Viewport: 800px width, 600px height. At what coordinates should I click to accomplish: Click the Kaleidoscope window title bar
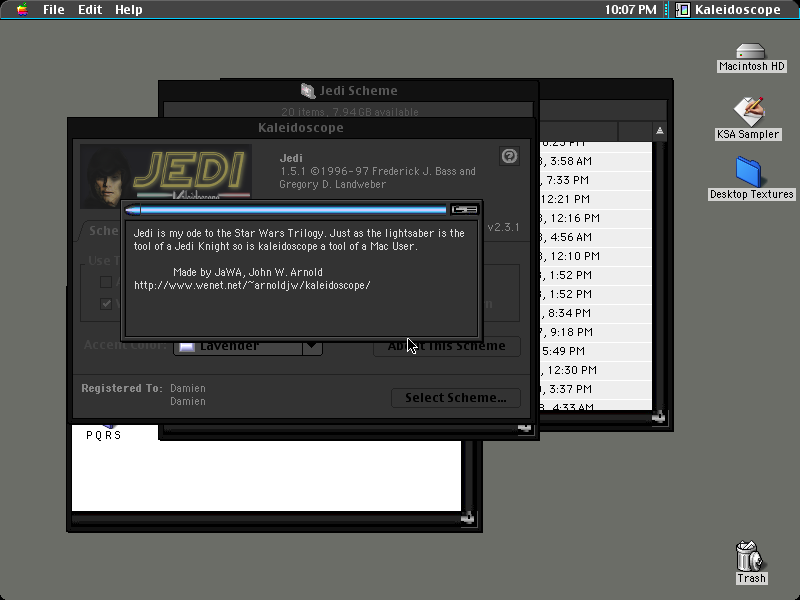(x=301, y=128)
